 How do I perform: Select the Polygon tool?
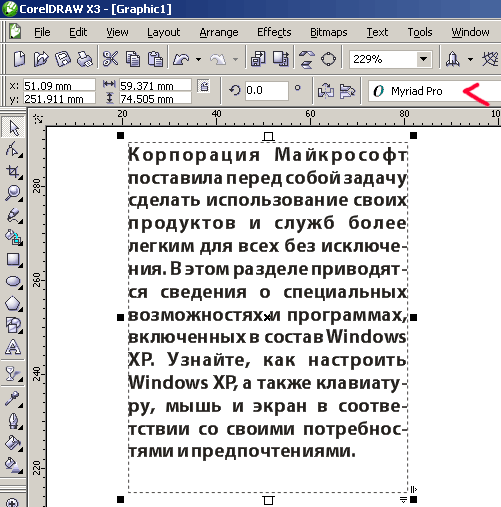(x=13, y=303)
